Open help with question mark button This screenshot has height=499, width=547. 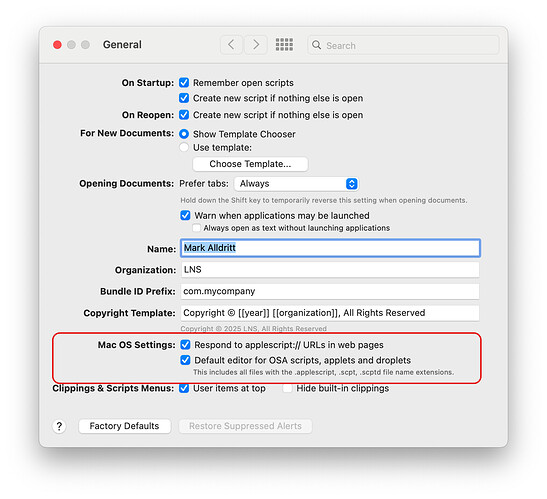(x=59, y=426)
